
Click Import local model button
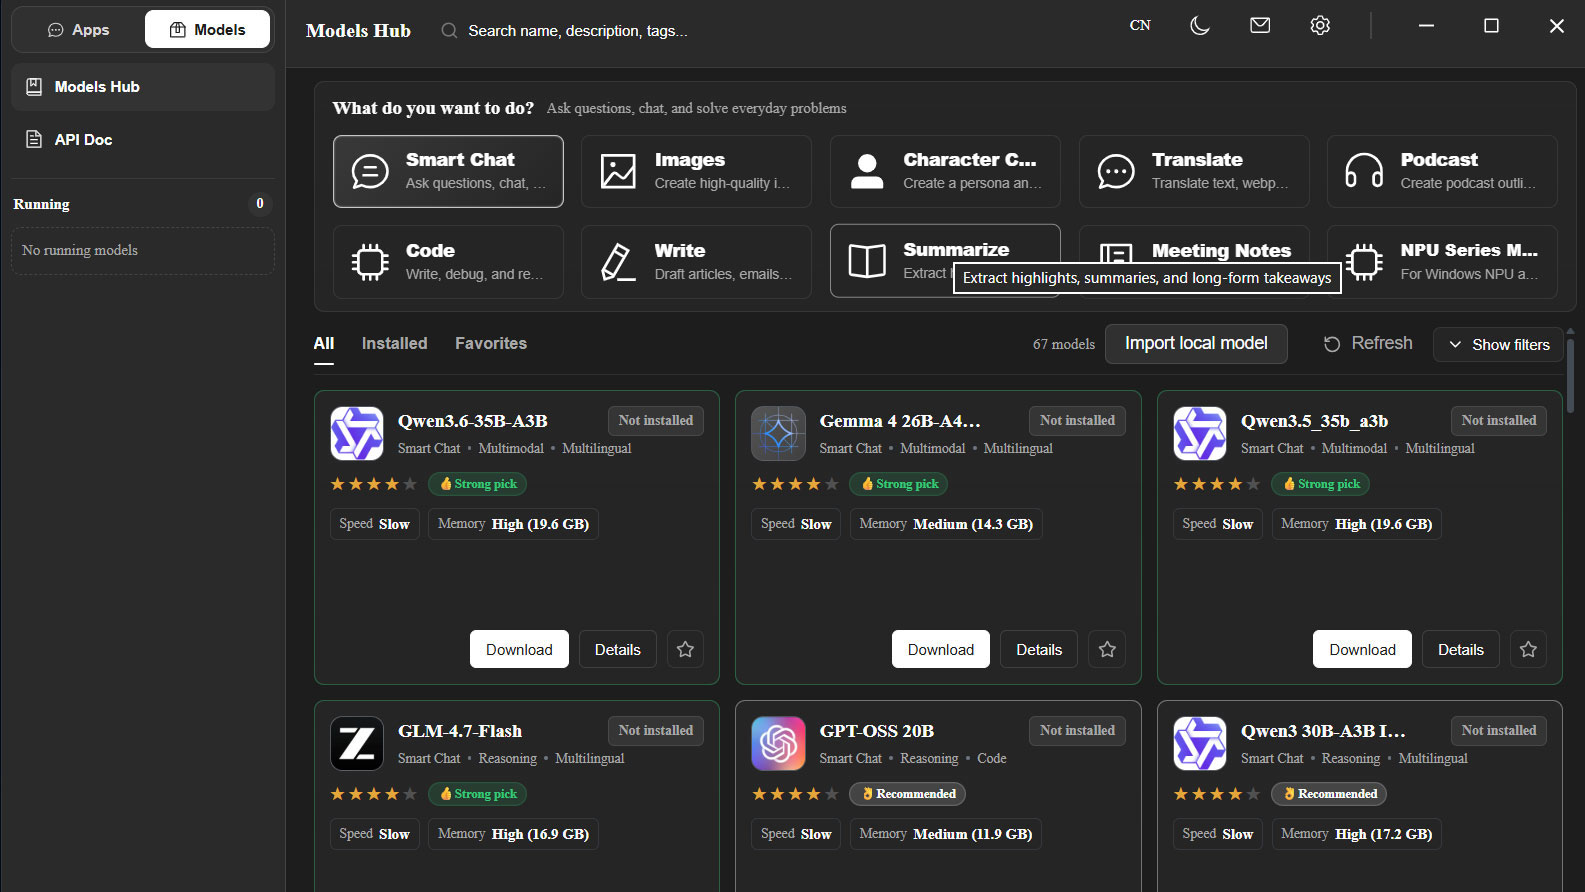(1196, 343)
